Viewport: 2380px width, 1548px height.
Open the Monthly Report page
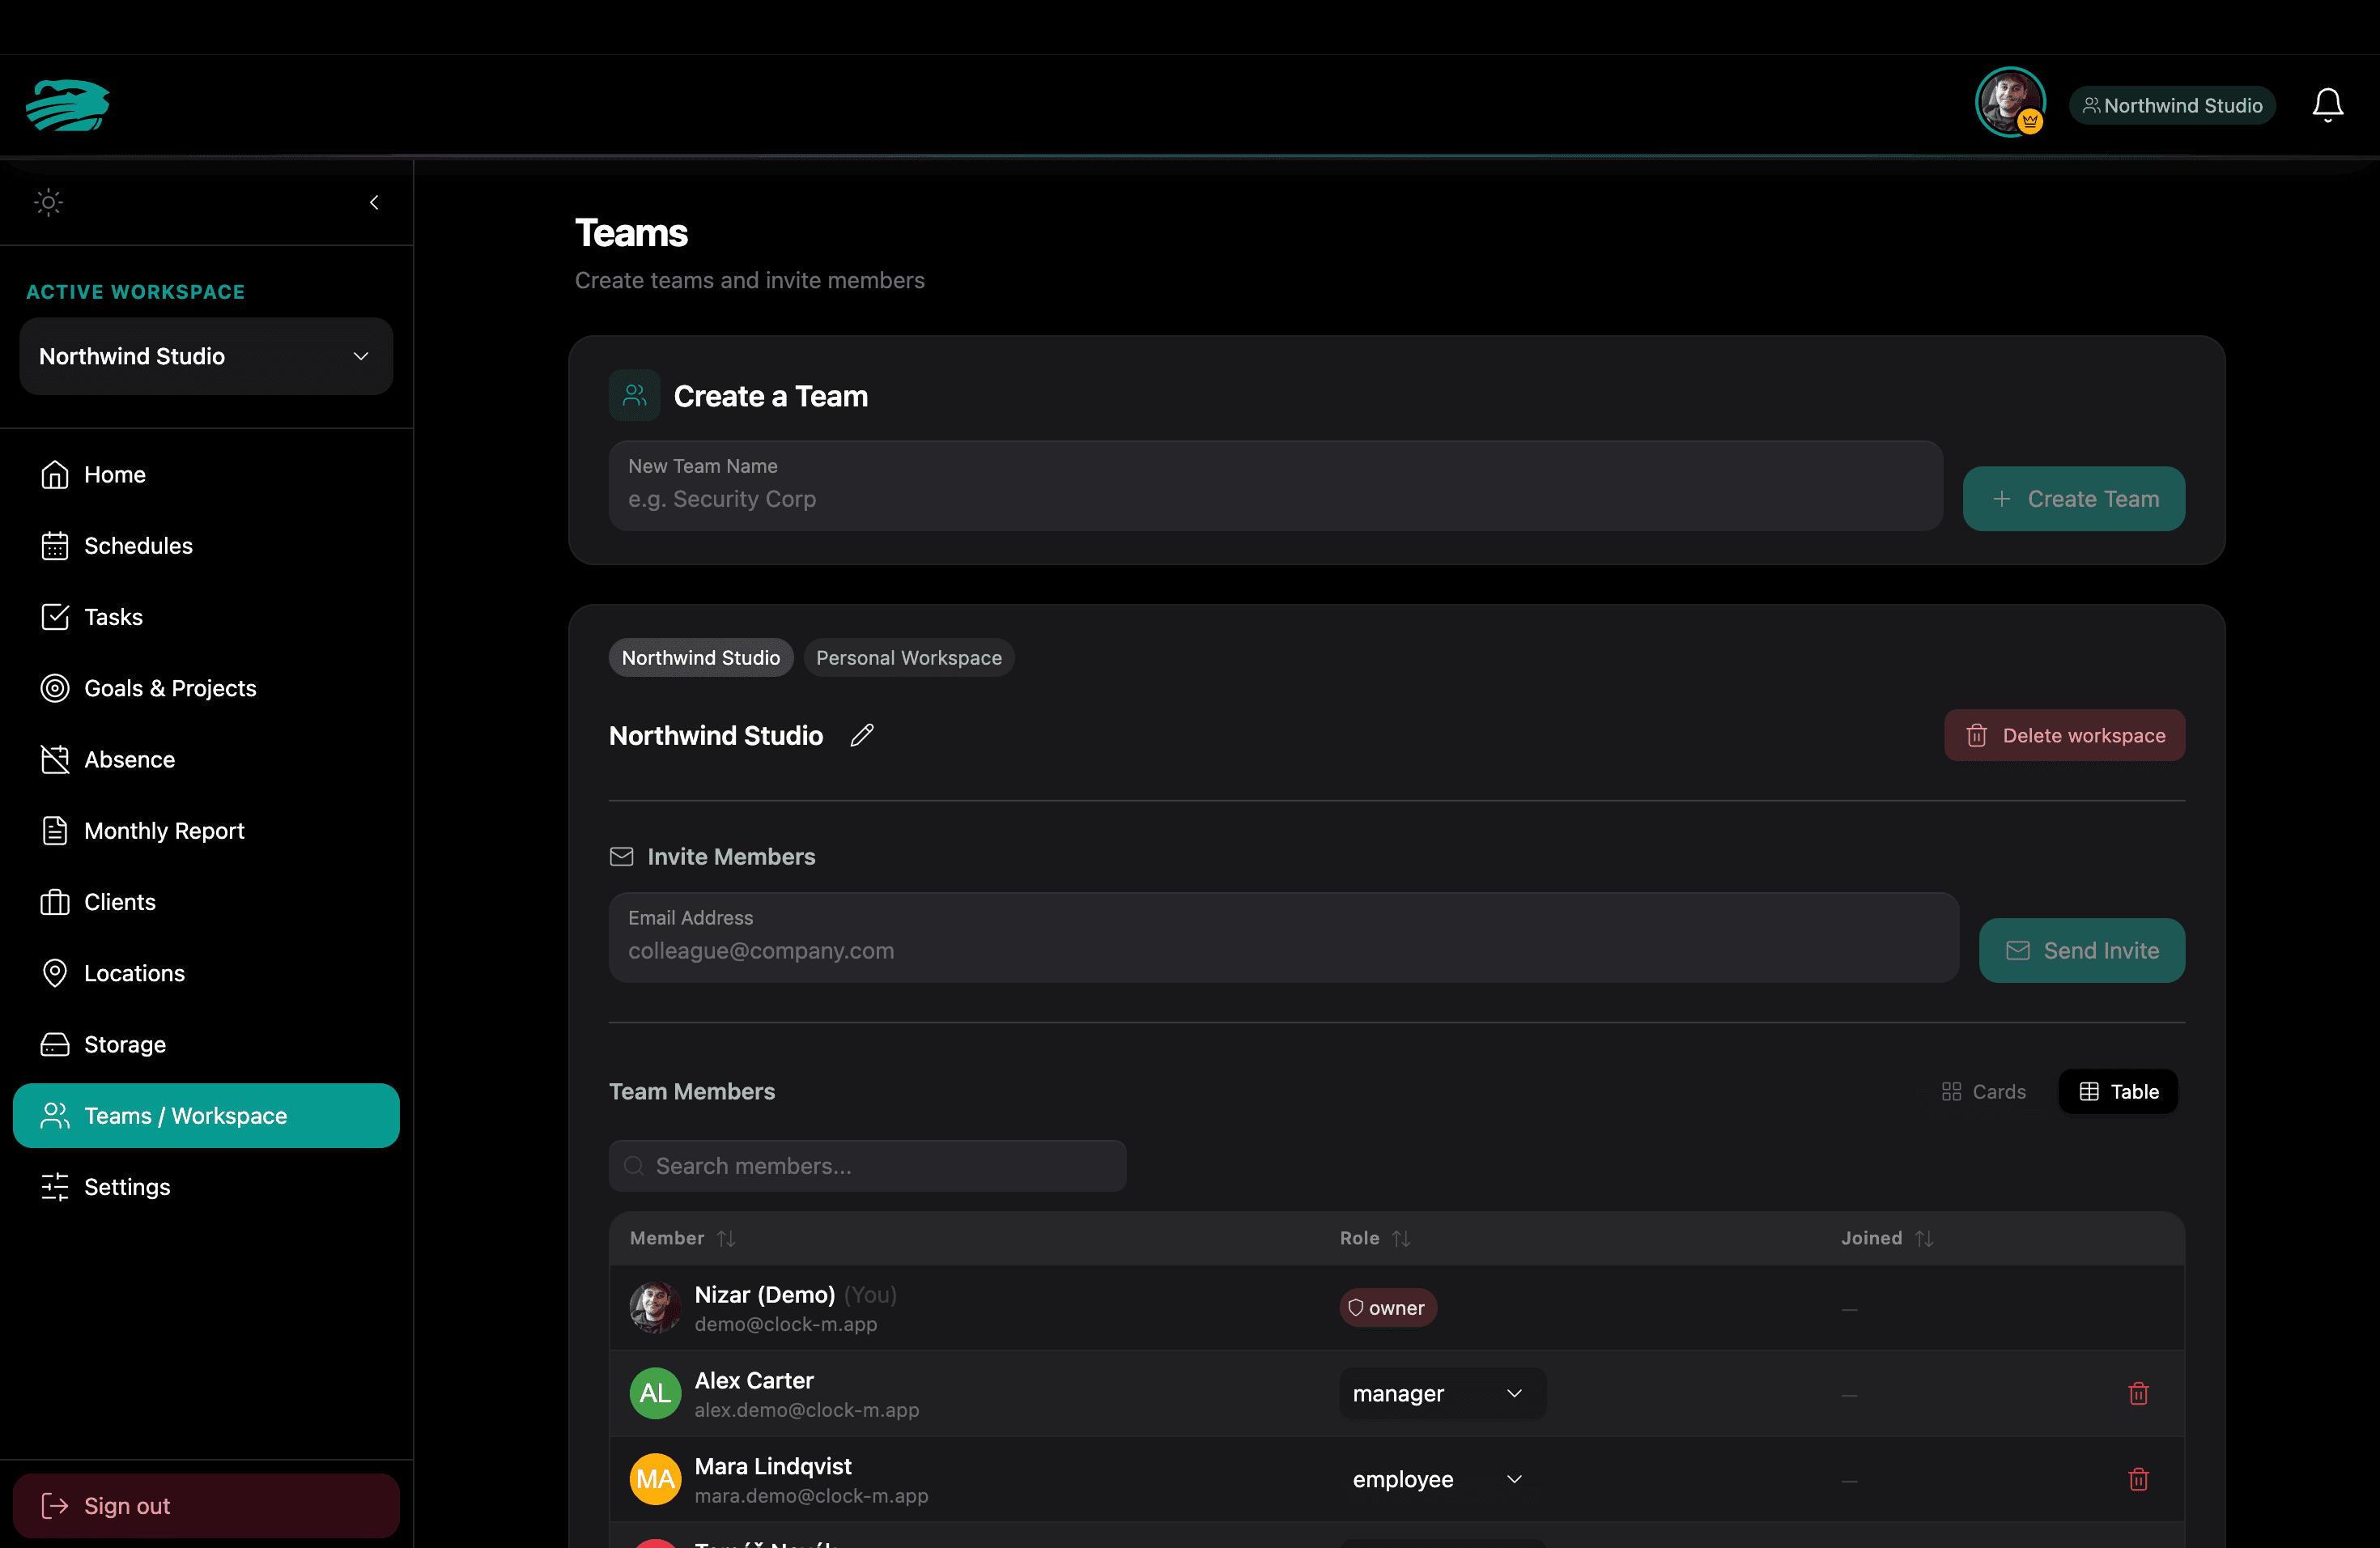[206, 830]
